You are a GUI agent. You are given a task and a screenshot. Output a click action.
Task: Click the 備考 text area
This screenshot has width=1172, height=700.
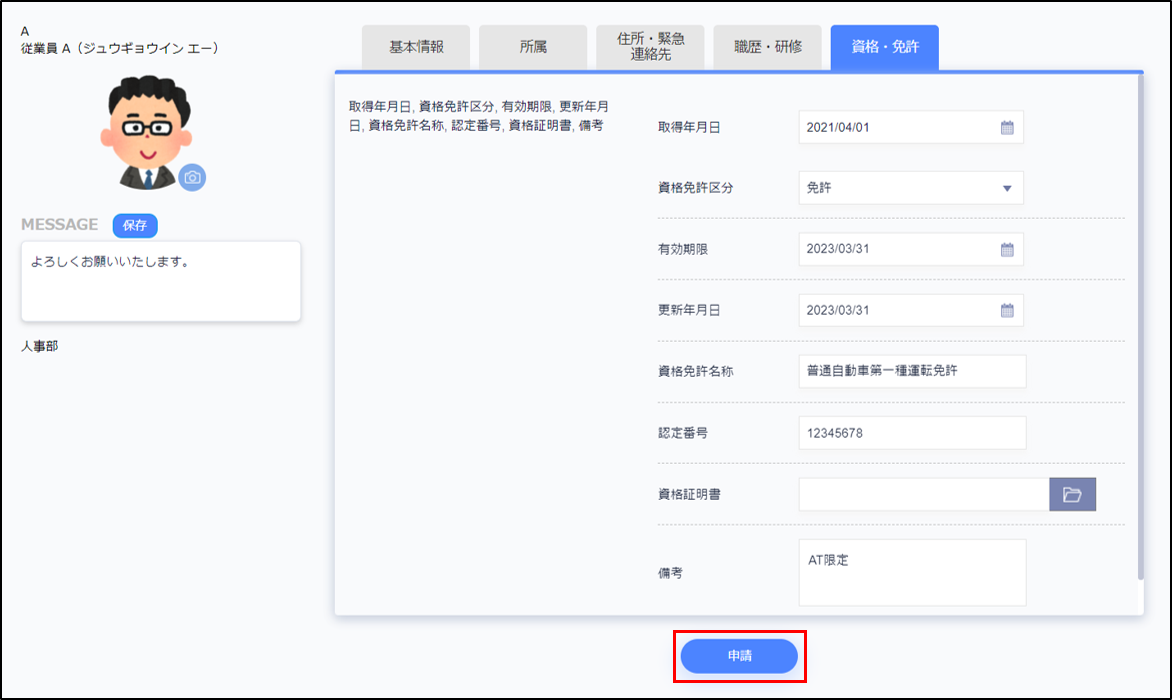pos(912,572)
